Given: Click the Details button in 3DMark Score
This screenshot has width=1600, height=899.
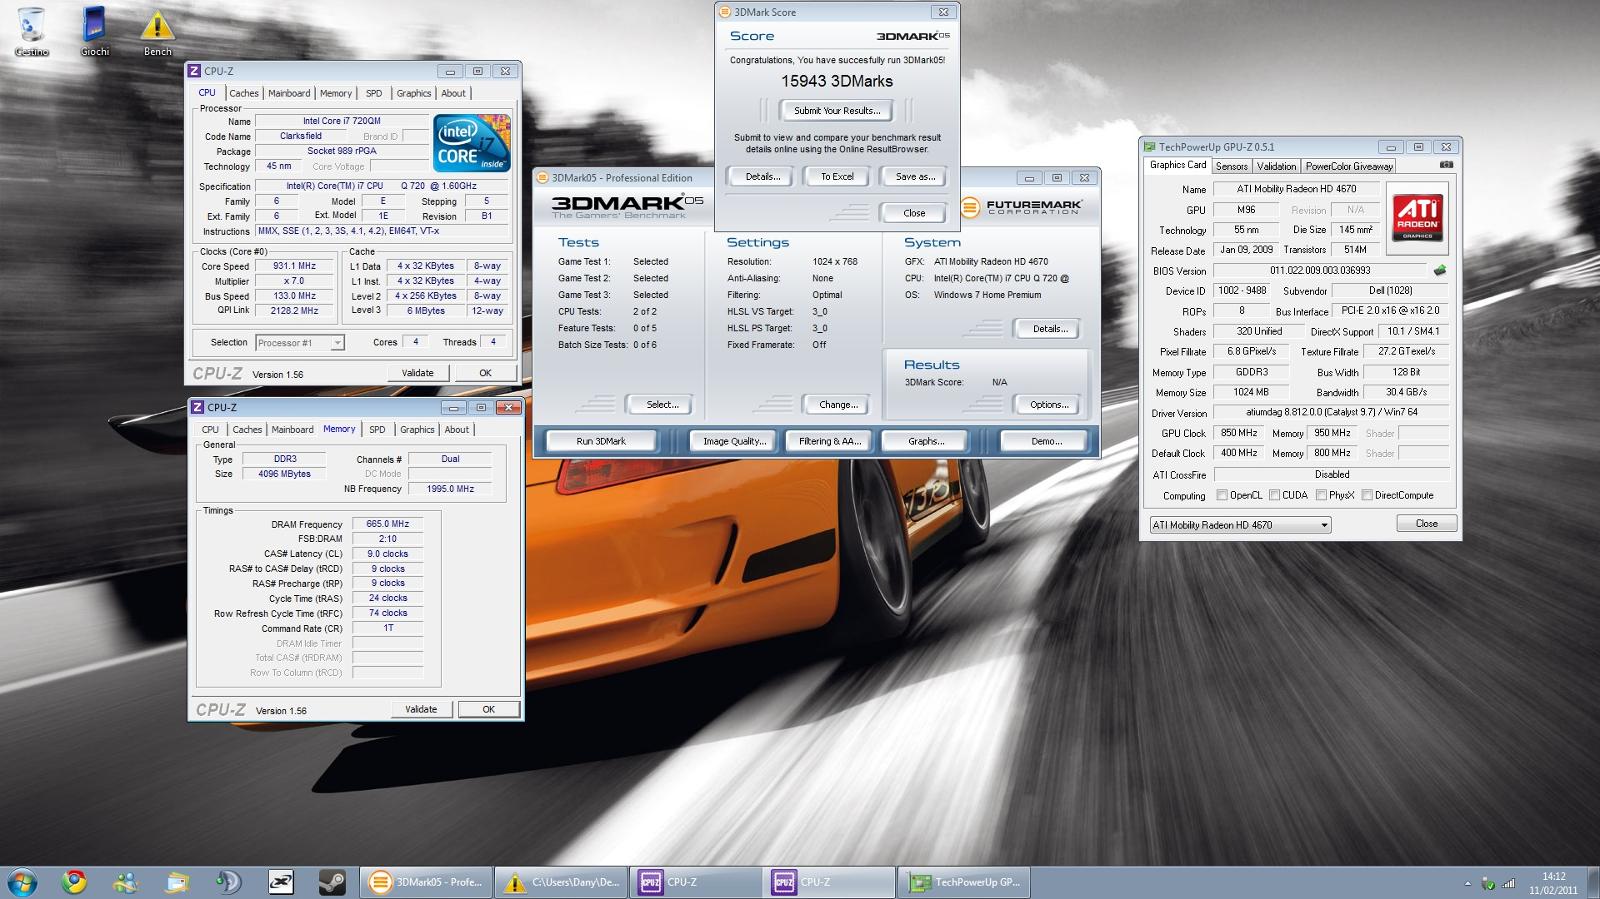Looking at the screenshot, I should click(x=763, y=176).
